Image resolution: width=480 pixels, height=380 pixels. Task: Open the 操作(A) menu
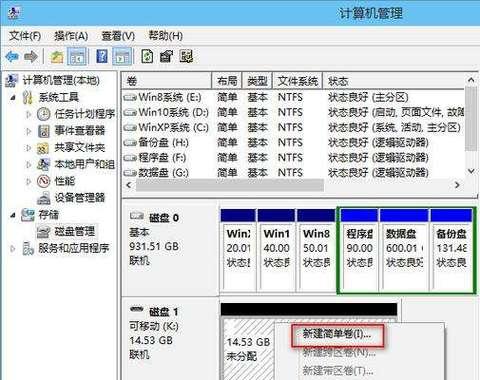(x=71, y=36)
